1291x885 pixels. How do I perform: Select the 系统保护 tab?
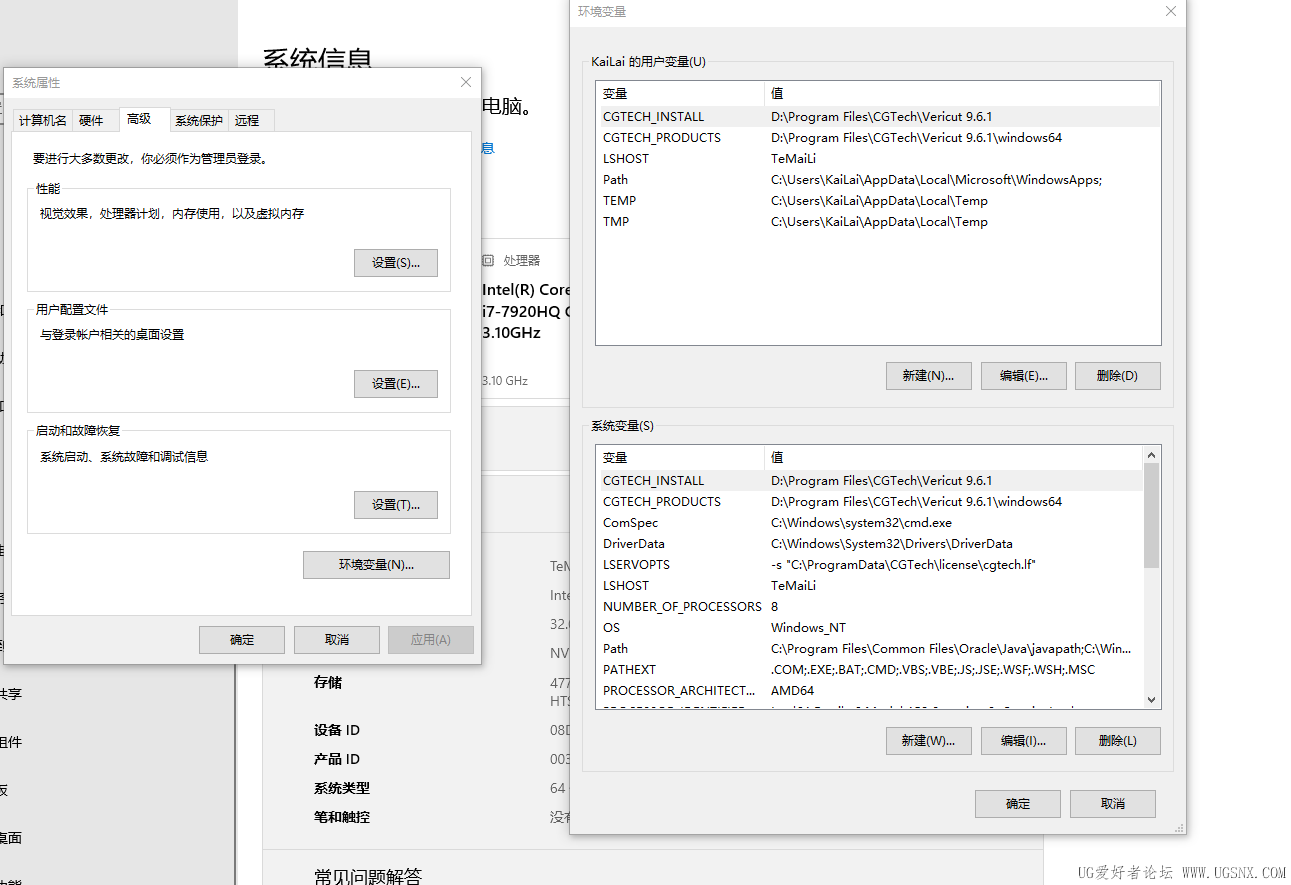(199, 120)
